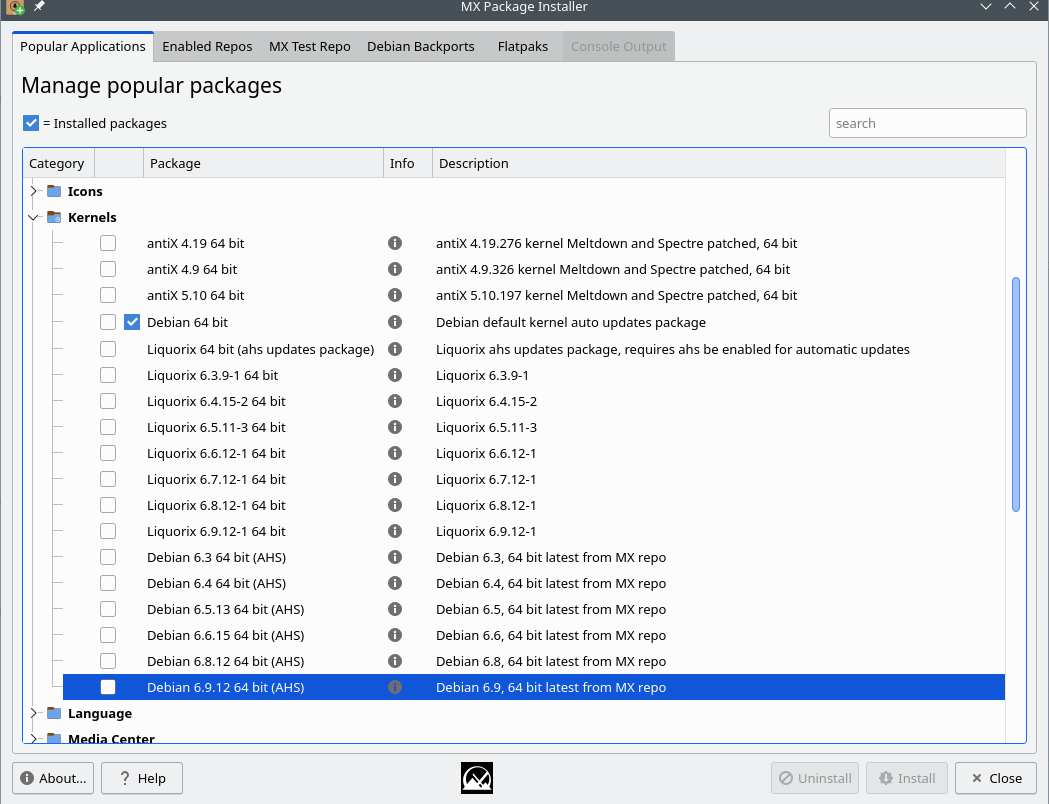This screenshot has width=1049, height=804.
Task: Sort by the Package column header
Action: pos(263,163)
